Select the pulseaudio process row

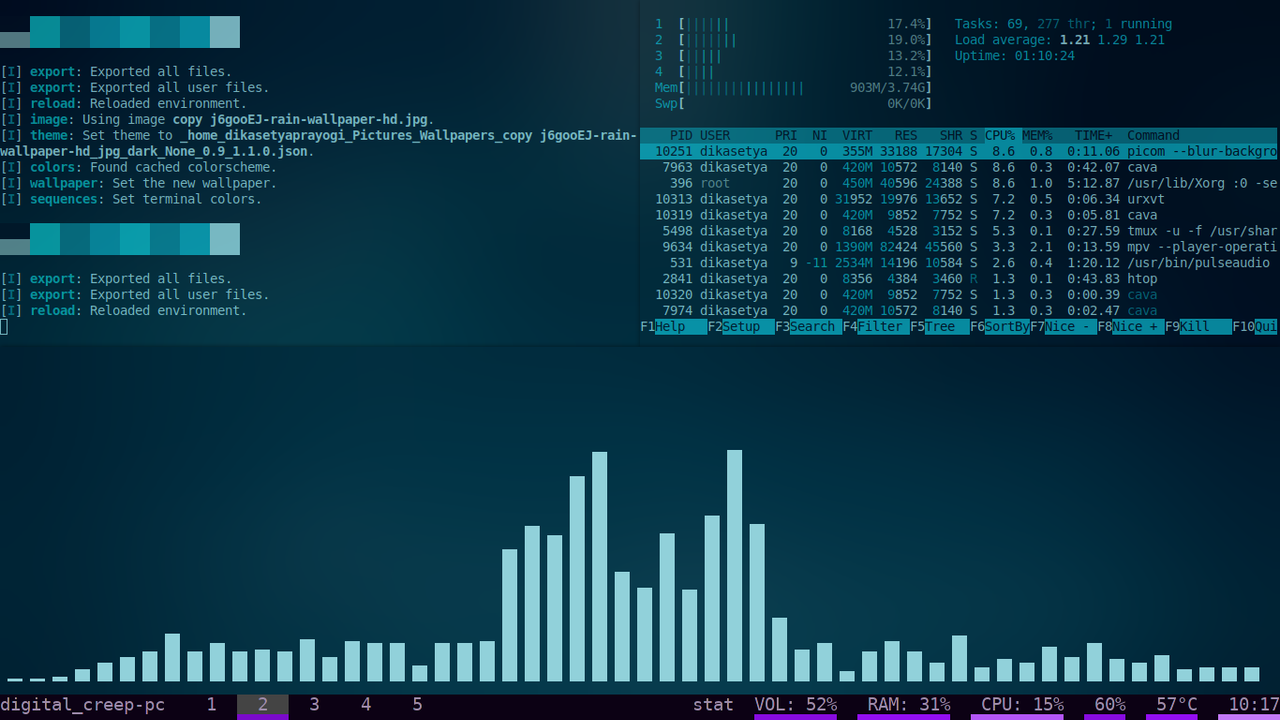click(959, 263)
